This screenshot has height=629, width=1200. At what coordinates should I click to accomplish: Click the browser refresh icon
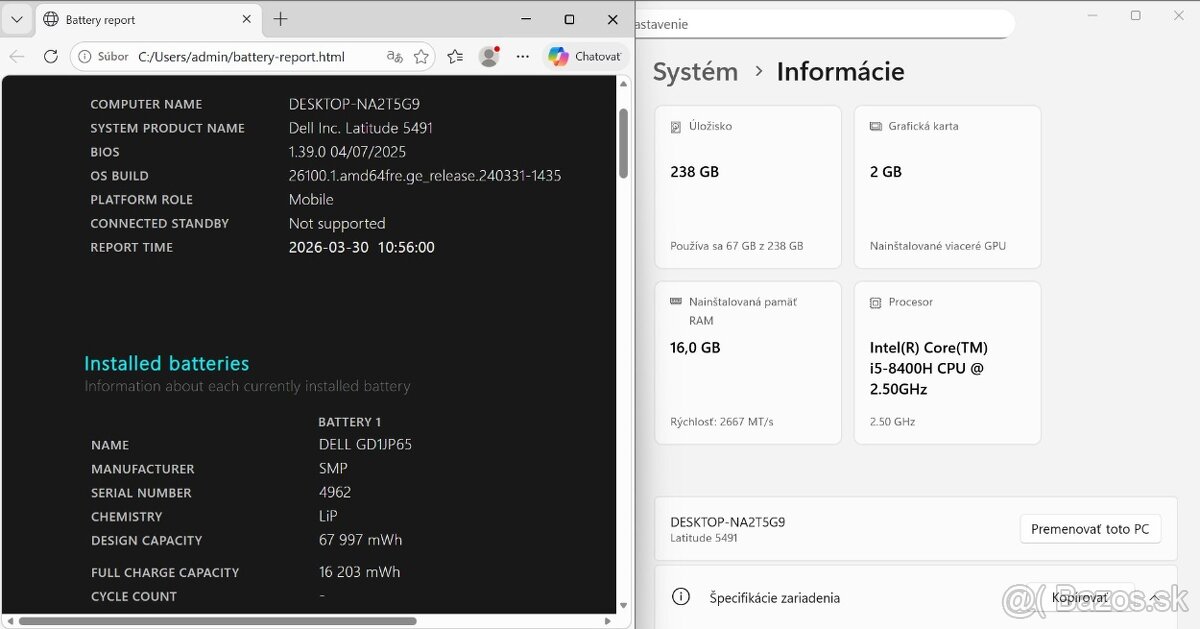[51, 57]
